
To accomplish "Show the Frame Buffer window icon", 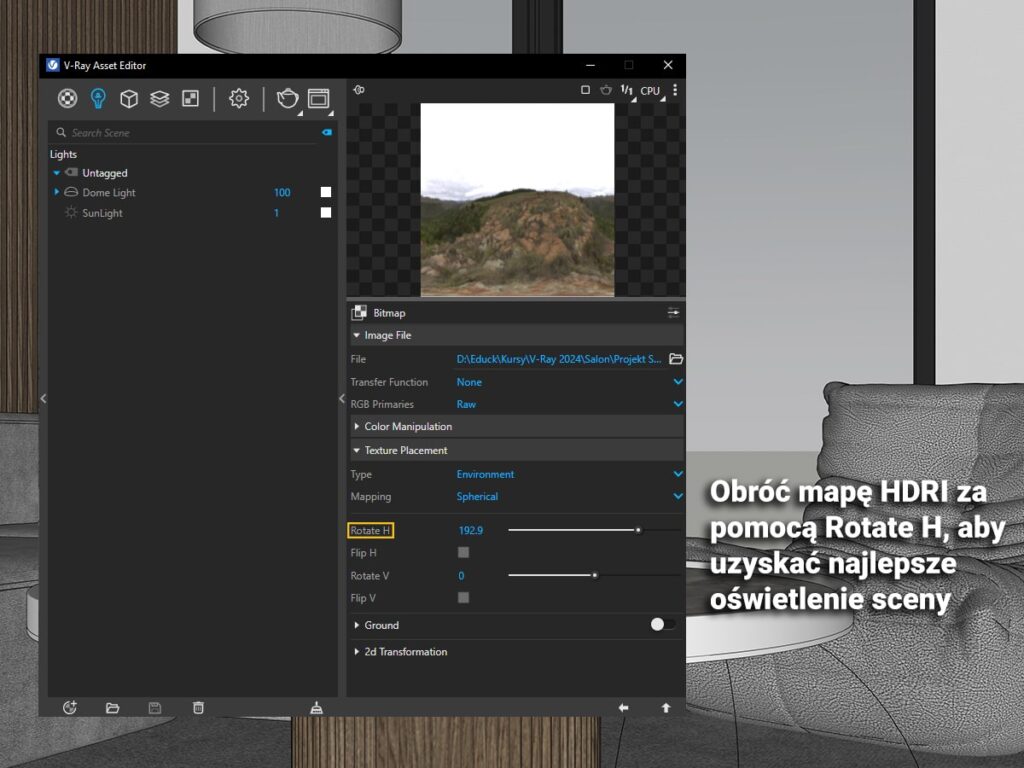I will pos(318,98).
